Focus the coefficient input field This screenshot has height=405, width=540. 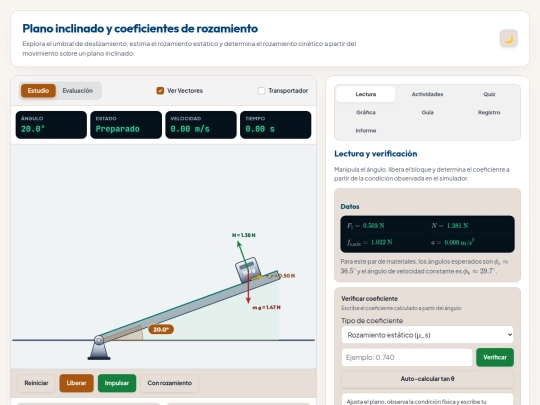click(407, 357)
